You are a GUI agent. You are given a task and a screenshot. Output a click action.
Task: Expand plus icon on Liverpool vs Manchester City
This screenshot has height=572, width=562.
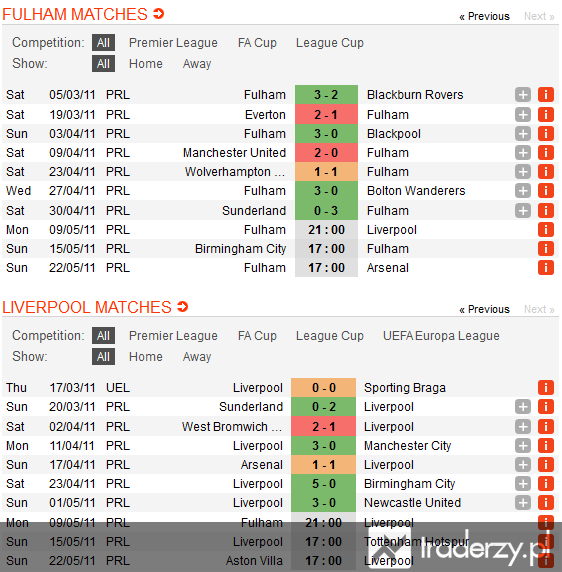523,445
